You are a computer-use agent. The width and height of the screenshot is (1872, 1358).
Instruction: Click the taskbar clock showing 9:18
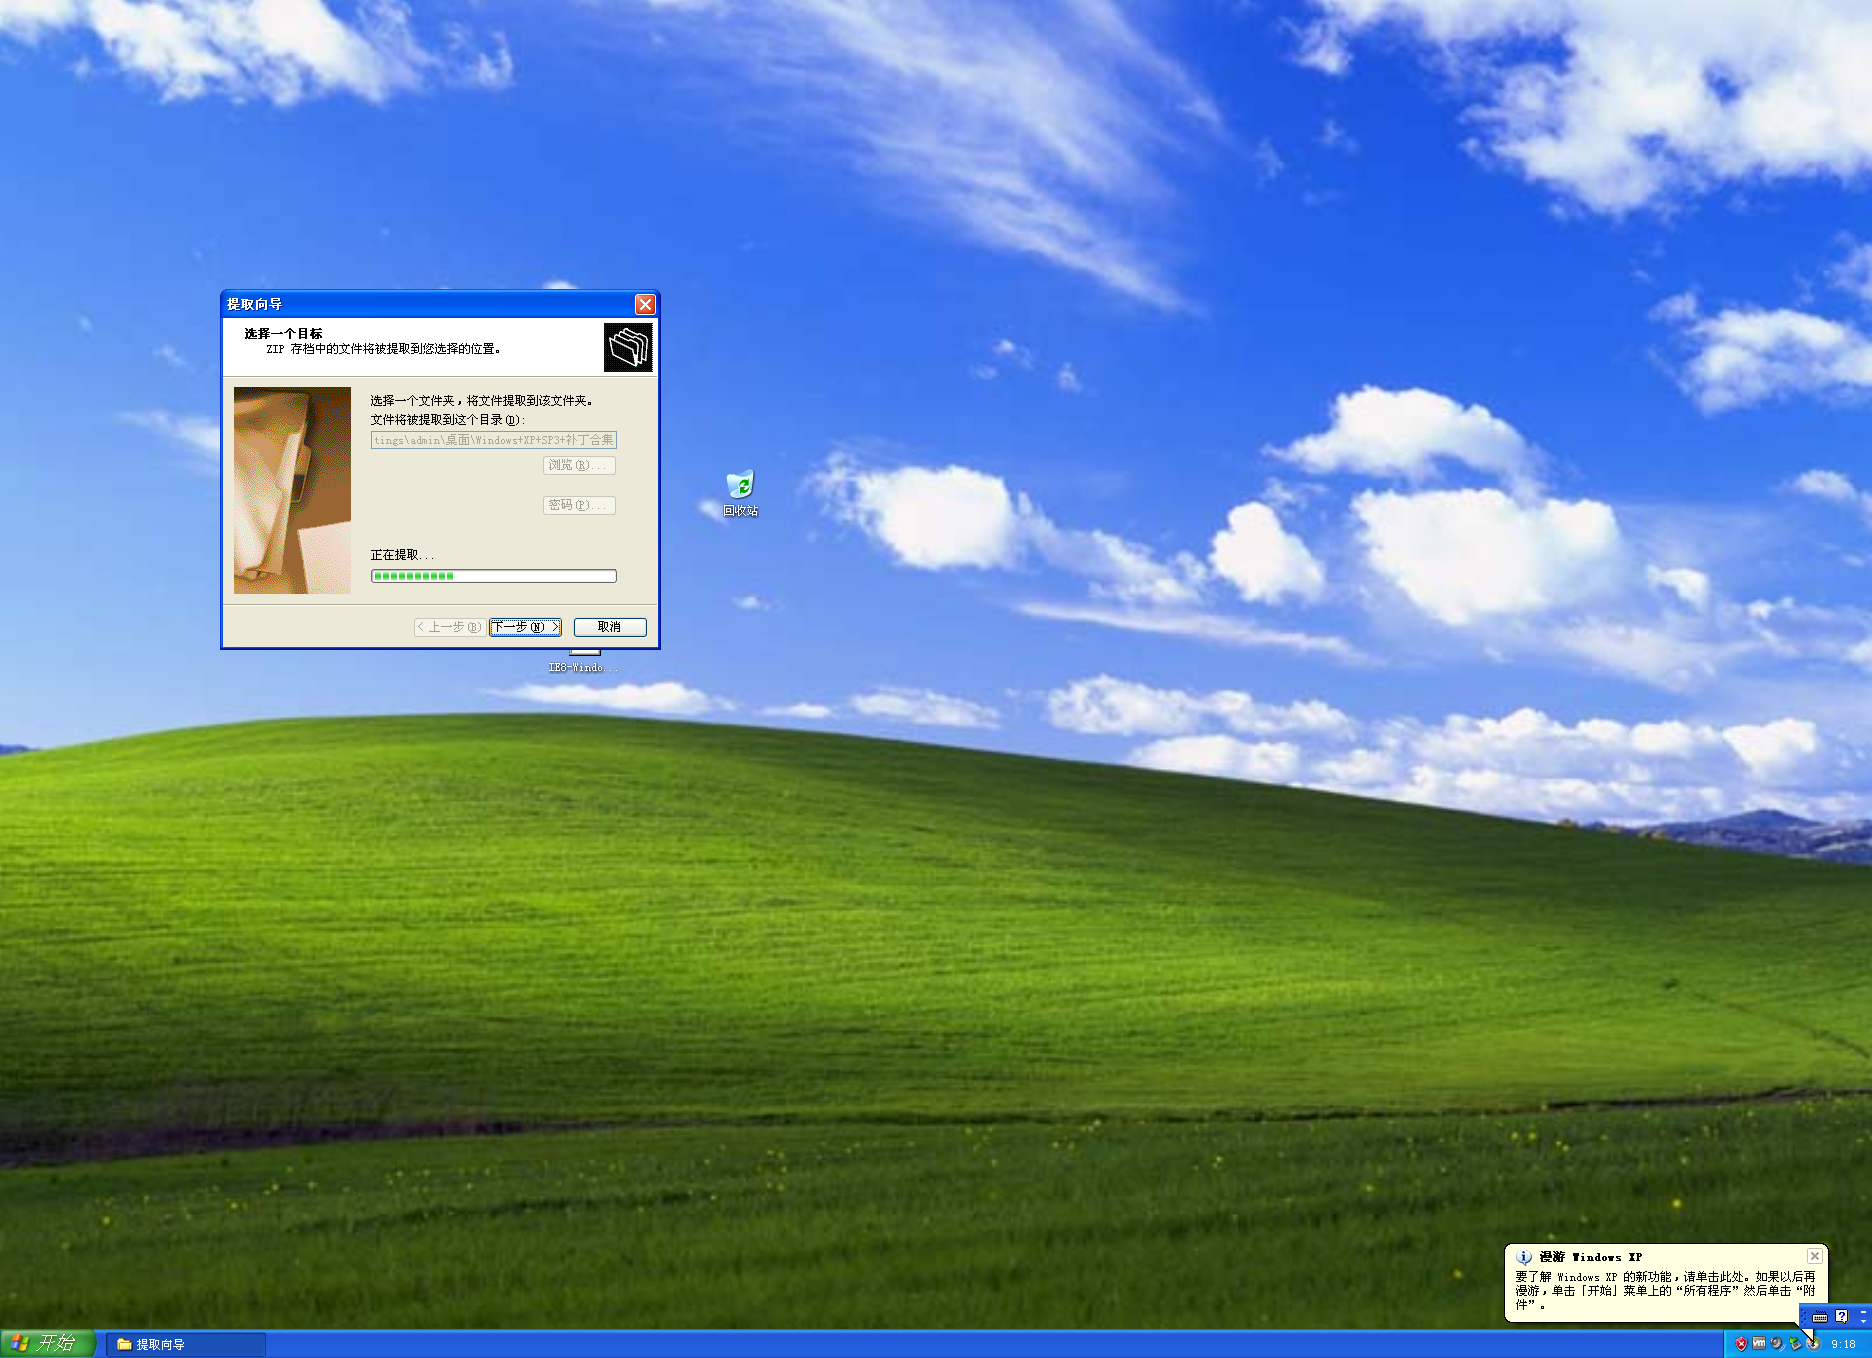point(1843,1345)
